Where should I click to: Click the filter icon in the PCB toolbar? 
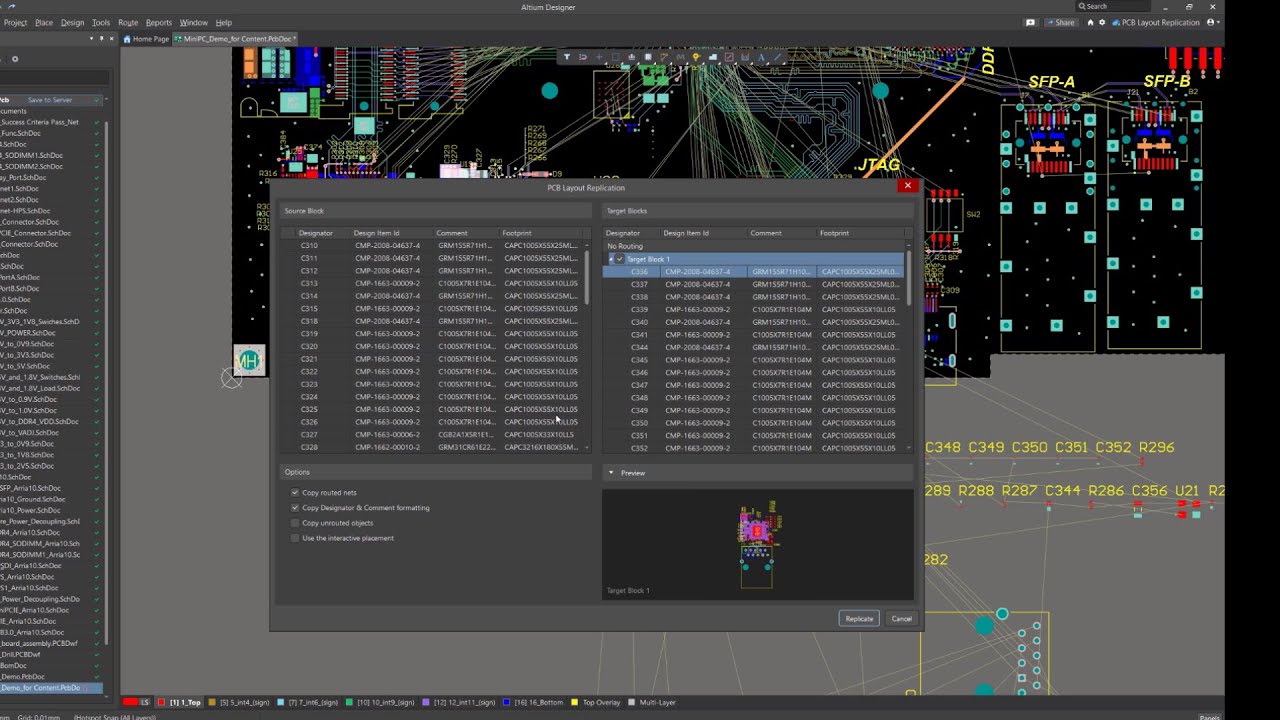(x=567, y=57)
